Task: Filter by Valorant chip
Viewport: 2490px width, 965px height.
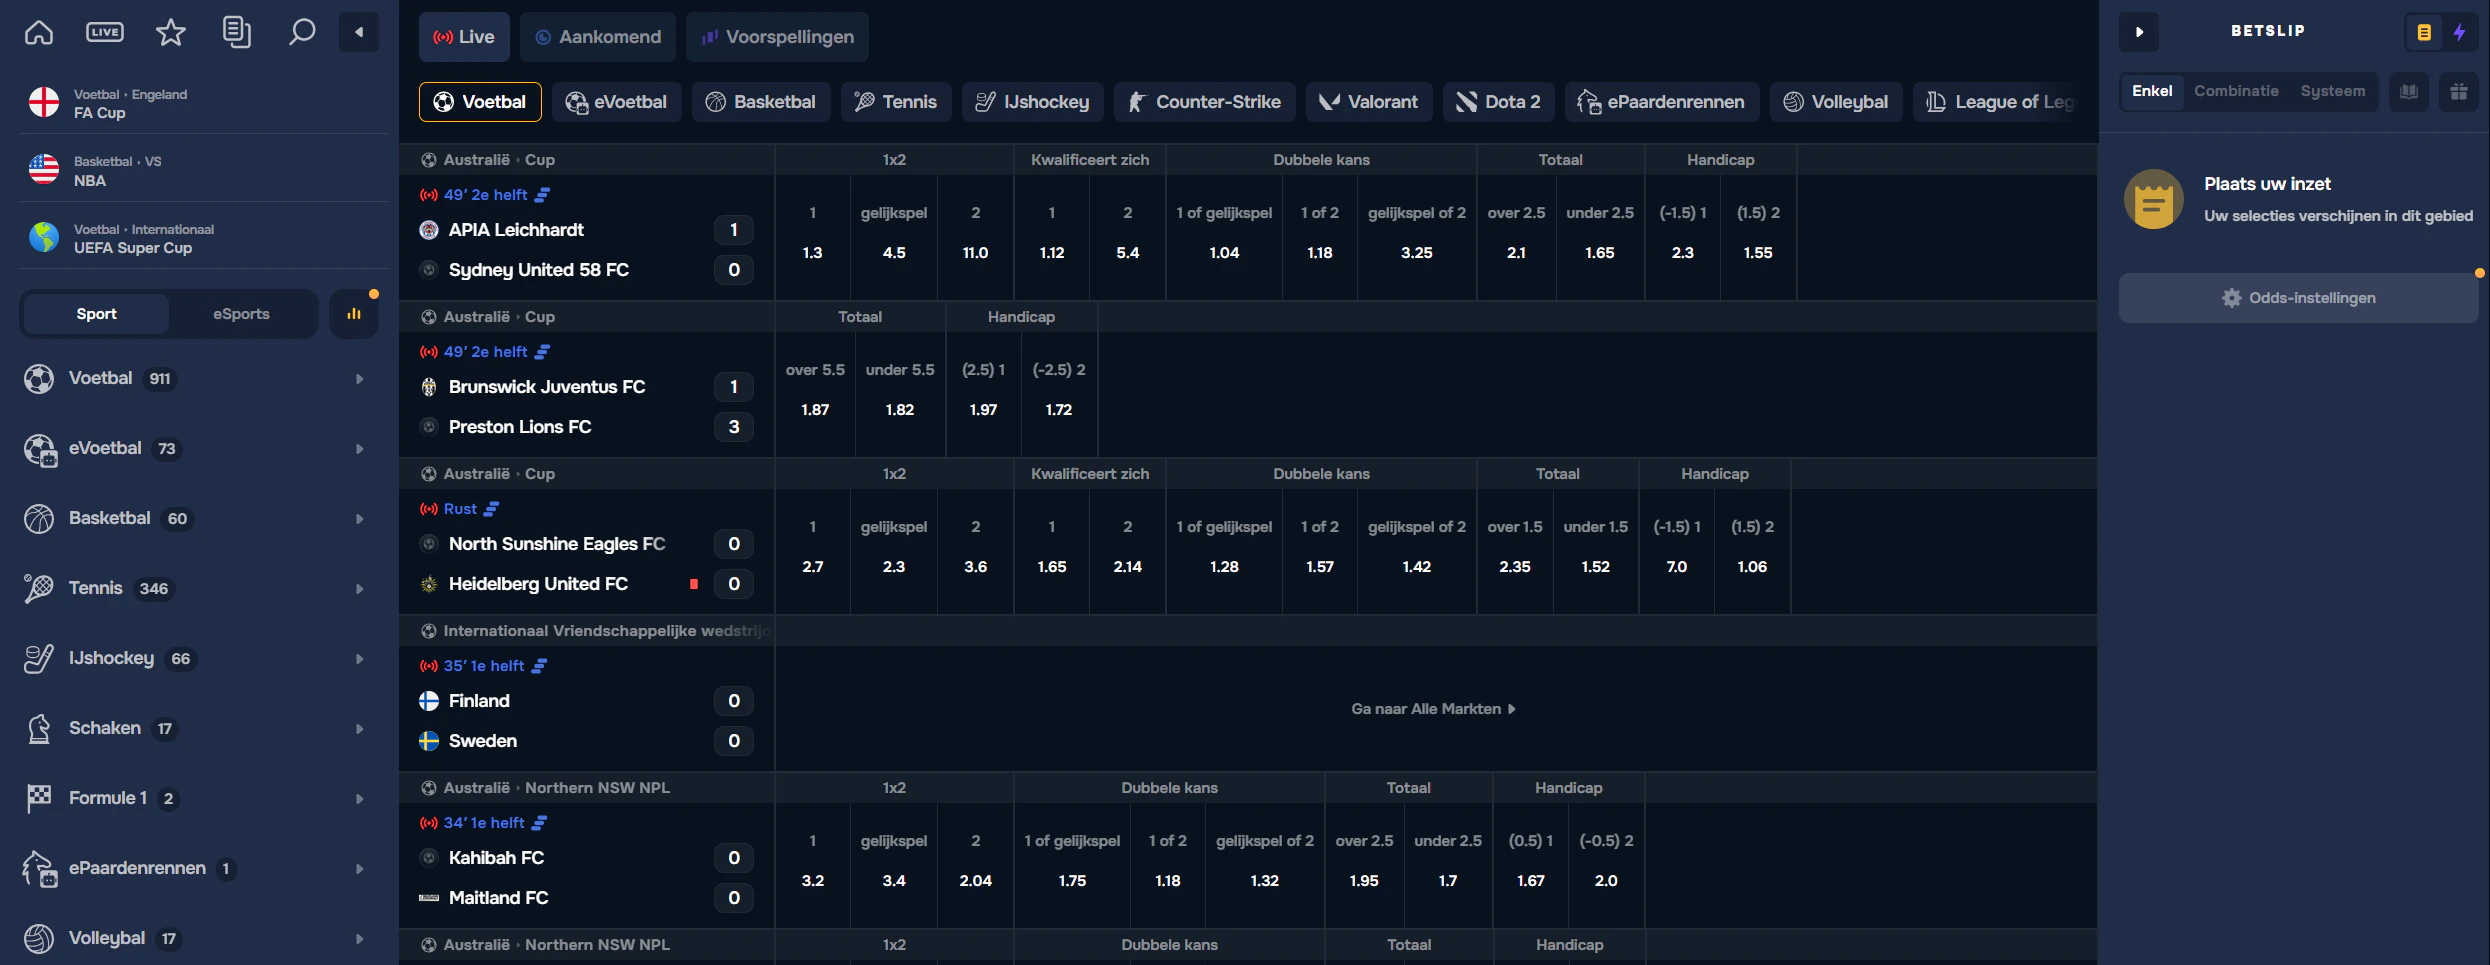Action: (x=1369, y=102)
